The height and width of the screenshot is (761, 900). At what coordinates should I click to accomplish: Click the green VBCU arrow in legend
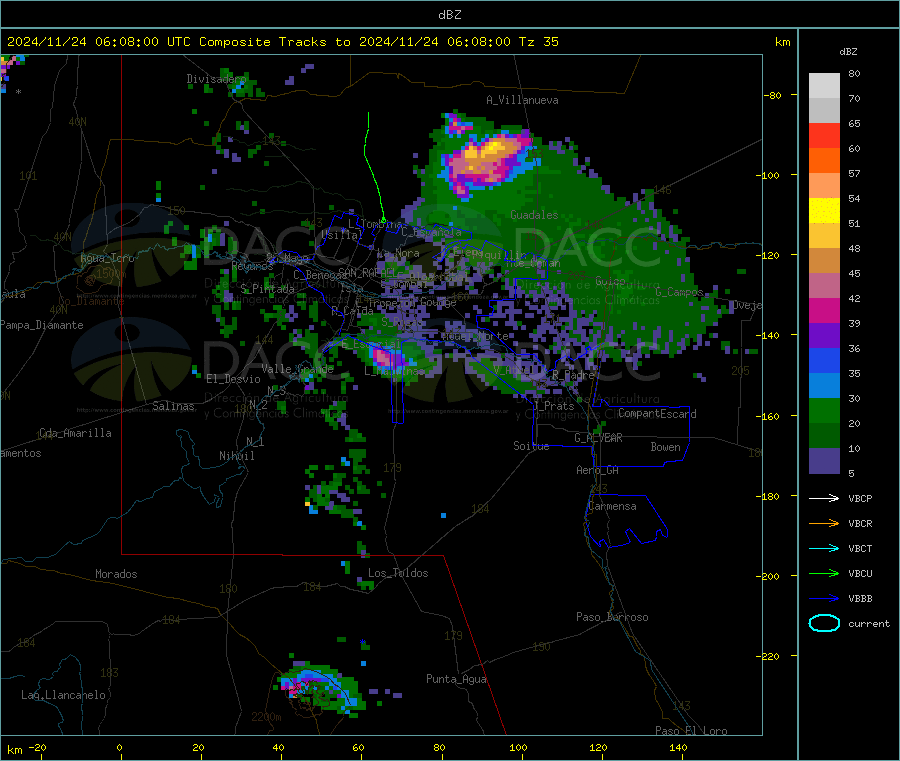pyautogui.click(x=824, y=573)
